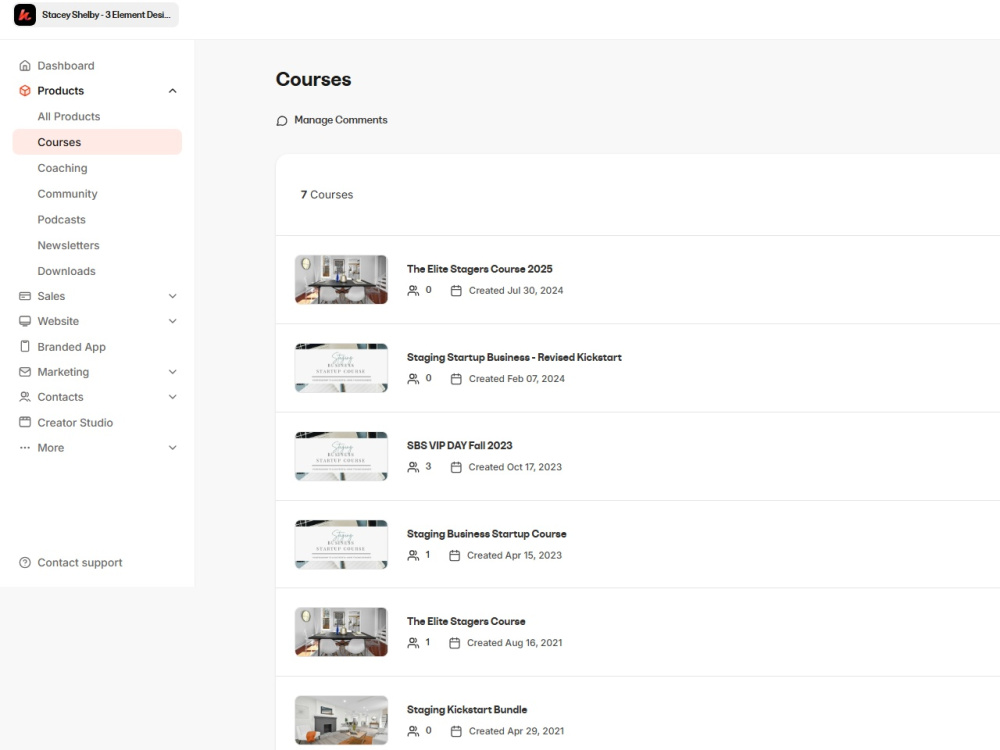The image size is (1000, 750).
Task: Open SBS VIP DAY Fall 2023 title
Action: pyautogui.click(x=460, y=445)
